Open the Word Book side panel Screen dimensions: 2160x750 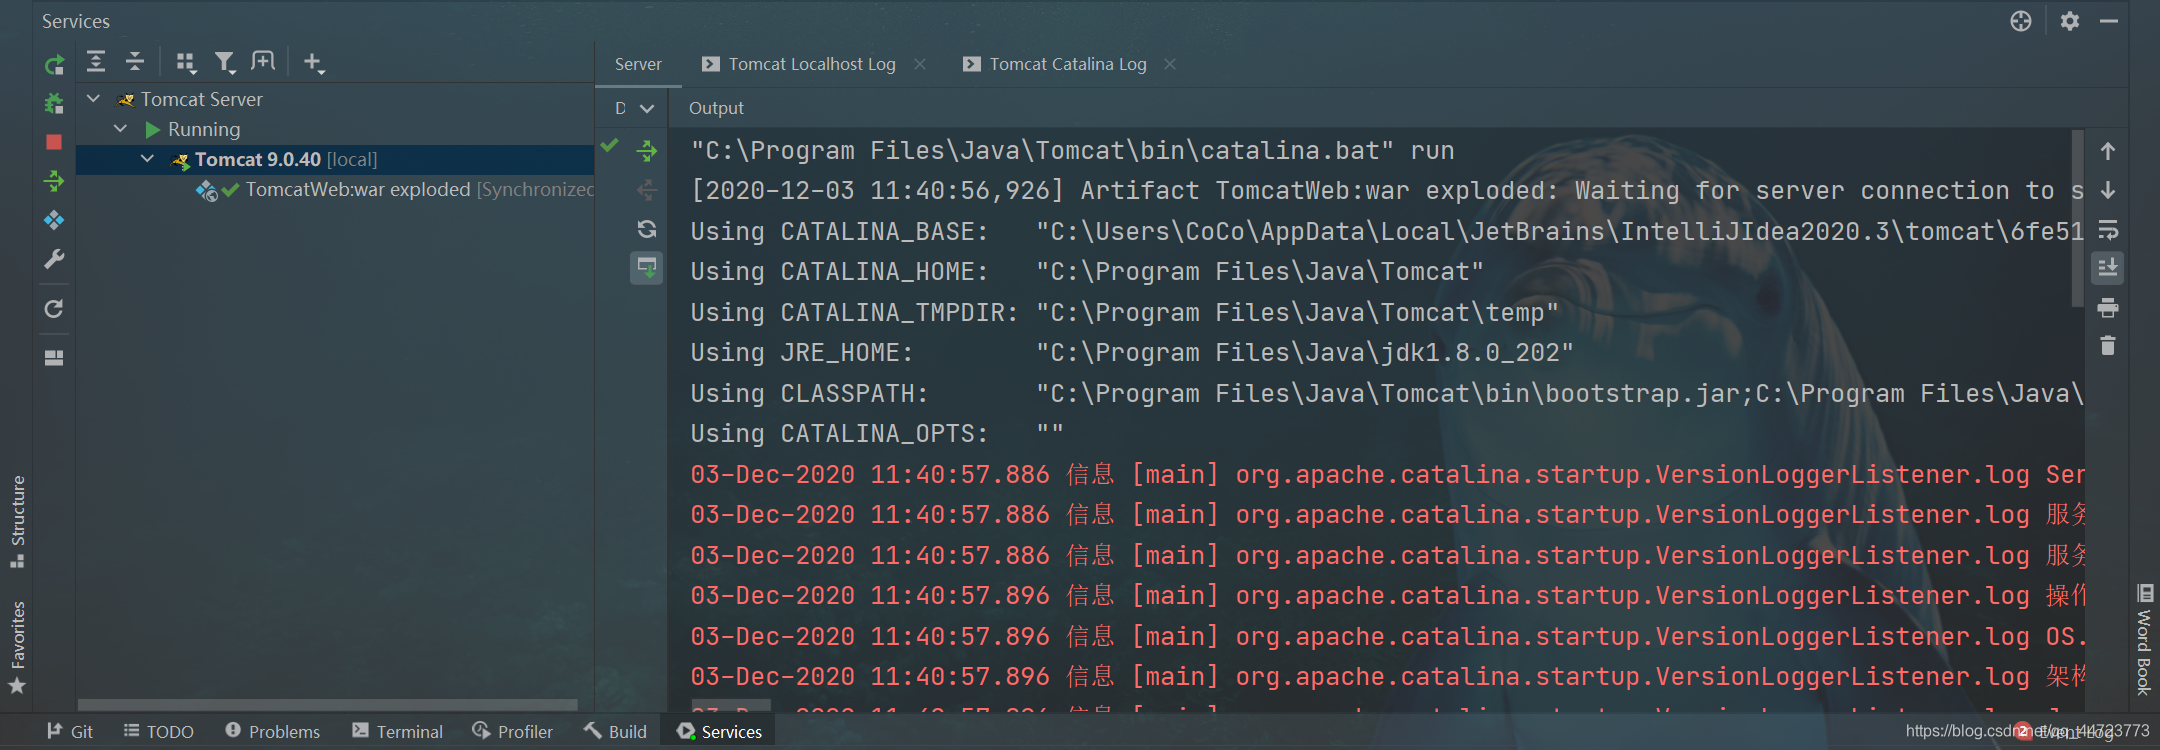(2144, 638)
